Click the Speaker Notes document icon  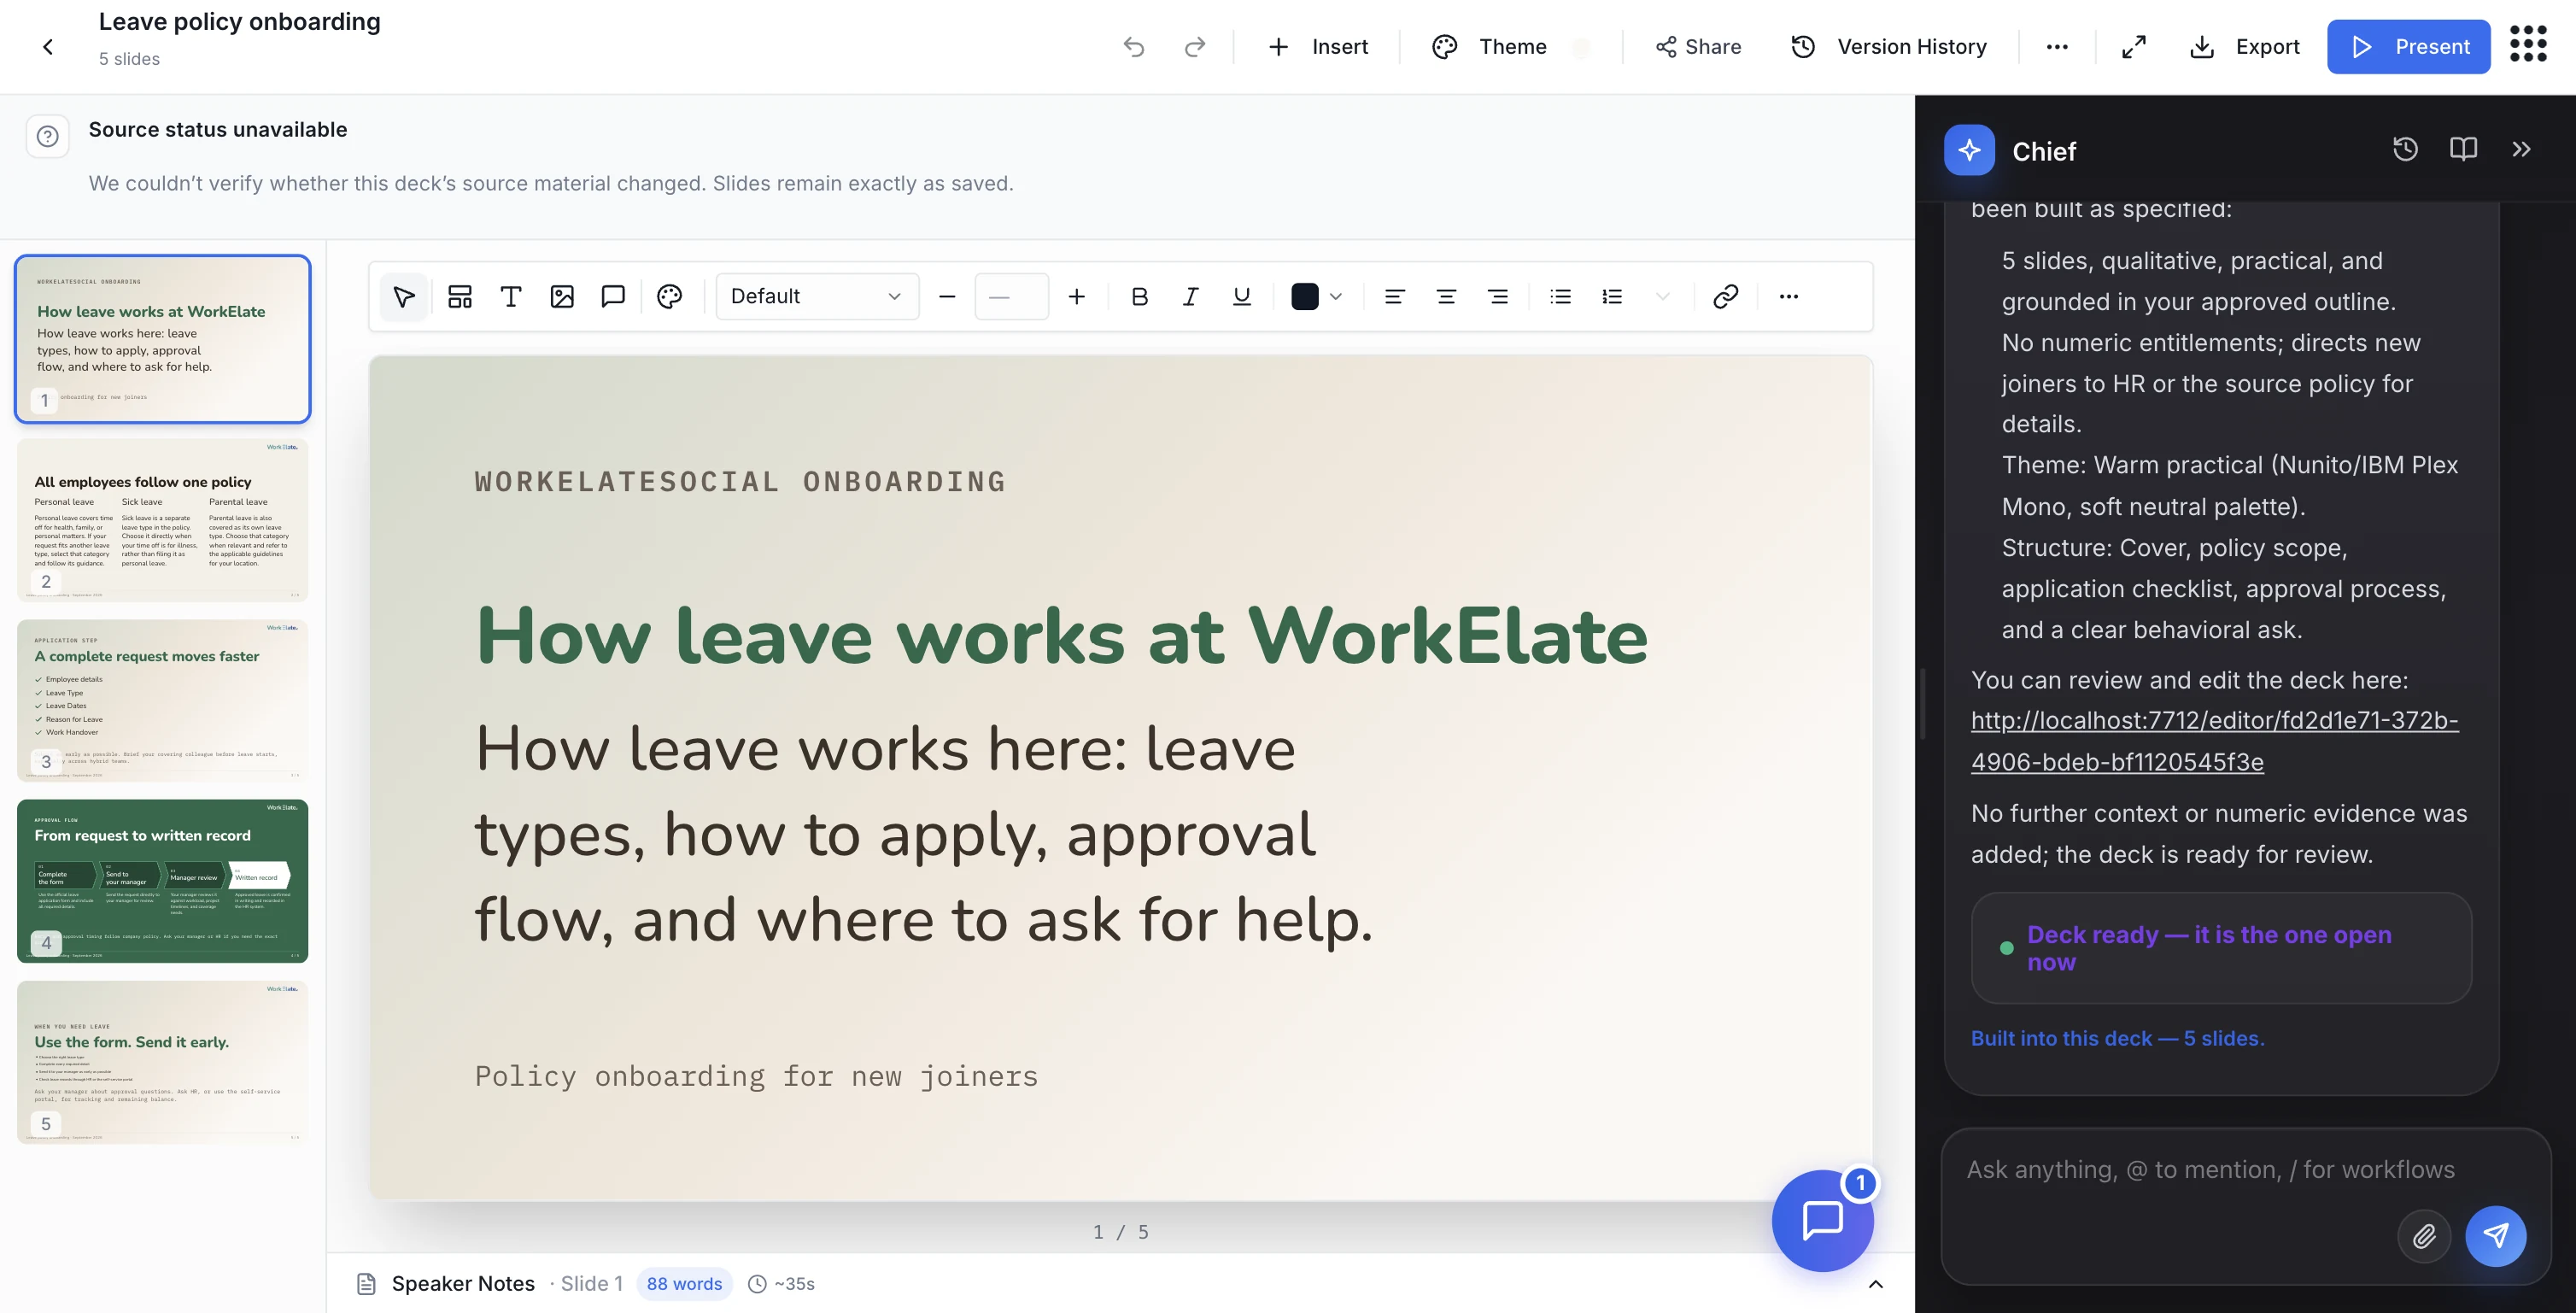click(x=366, y=1284)
